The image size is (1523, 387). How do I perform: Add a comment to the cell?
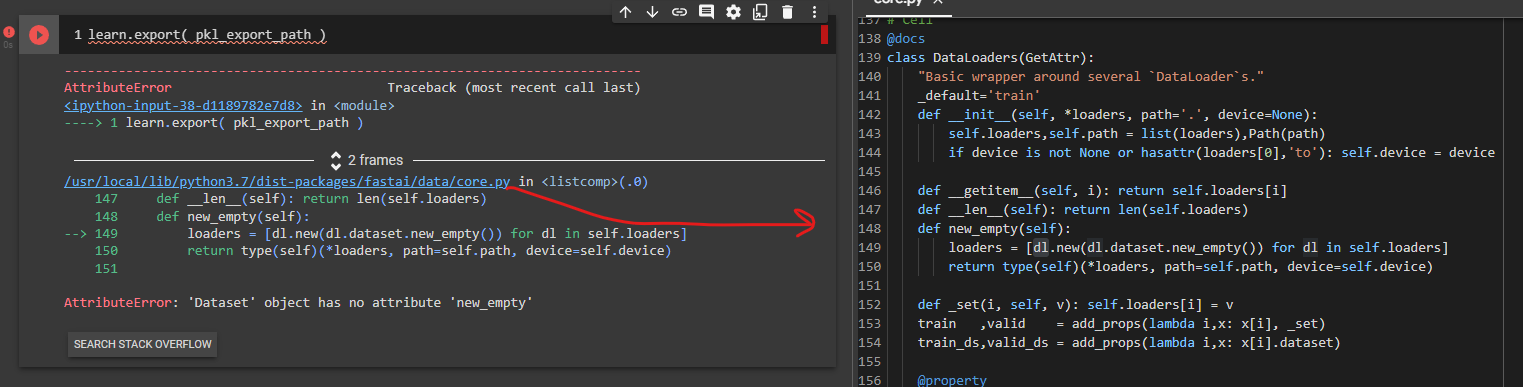[706, 12]
